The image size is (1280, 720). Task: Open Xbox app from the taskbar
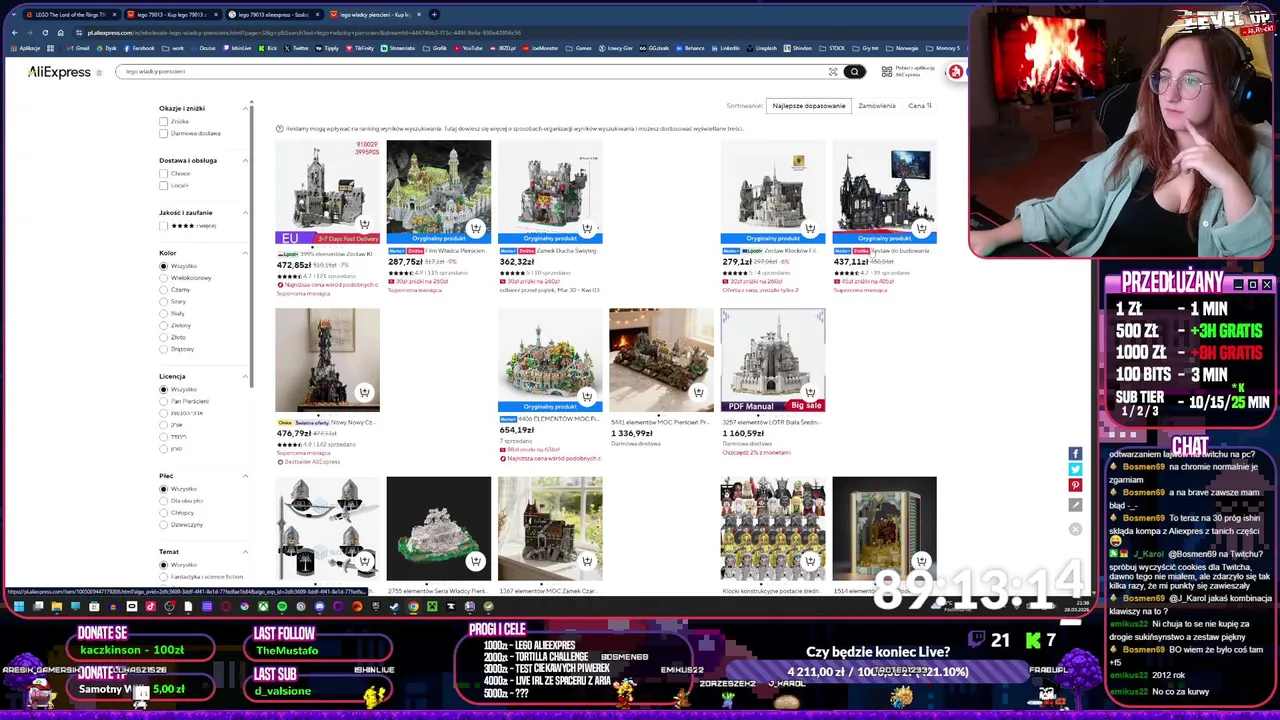[x=263, y=606]
